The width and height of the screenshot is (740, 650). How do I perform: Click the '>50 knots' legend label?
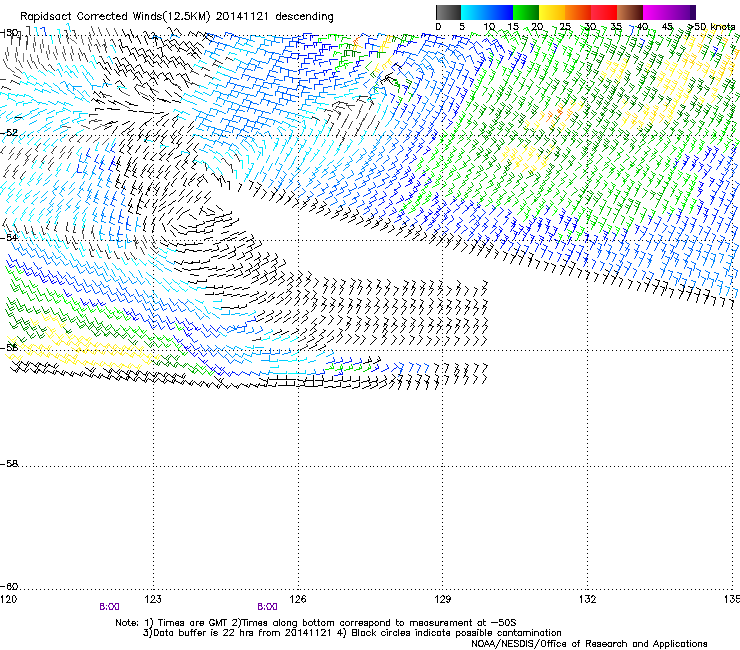tap(712, 27)
